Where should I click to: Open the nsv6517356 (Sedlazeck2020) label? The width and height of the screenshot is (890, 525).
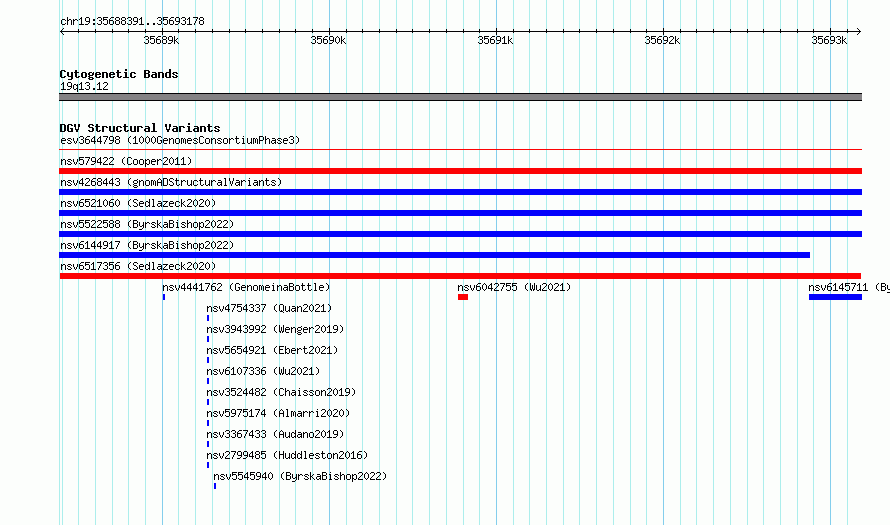tap(138, 266)
